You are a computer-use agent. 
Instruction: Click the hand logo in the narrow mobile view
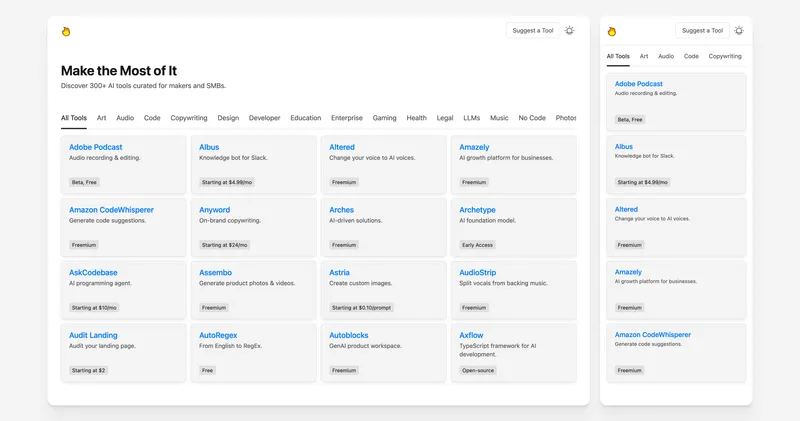click(612, 31)
